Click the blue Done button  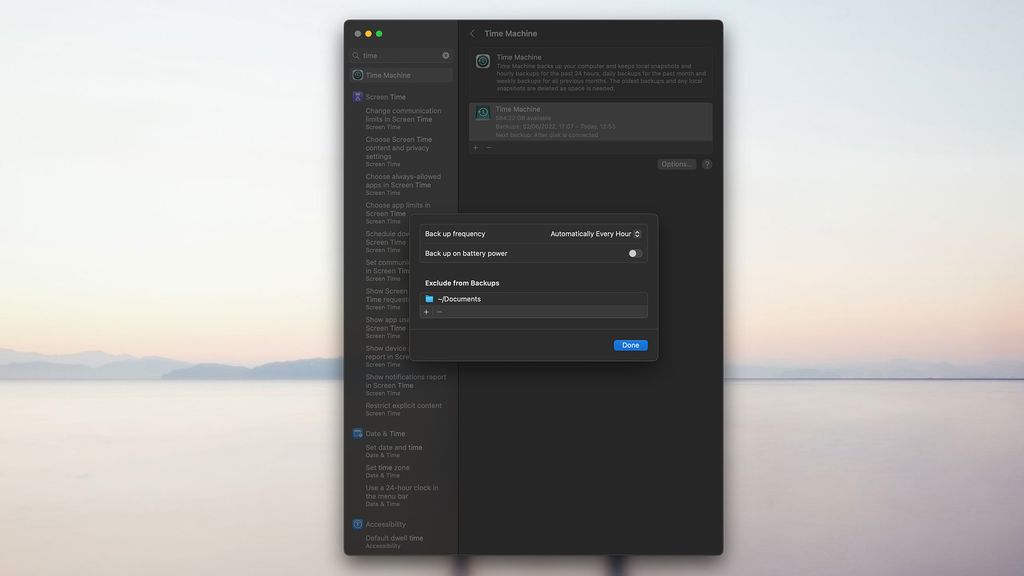630,345
